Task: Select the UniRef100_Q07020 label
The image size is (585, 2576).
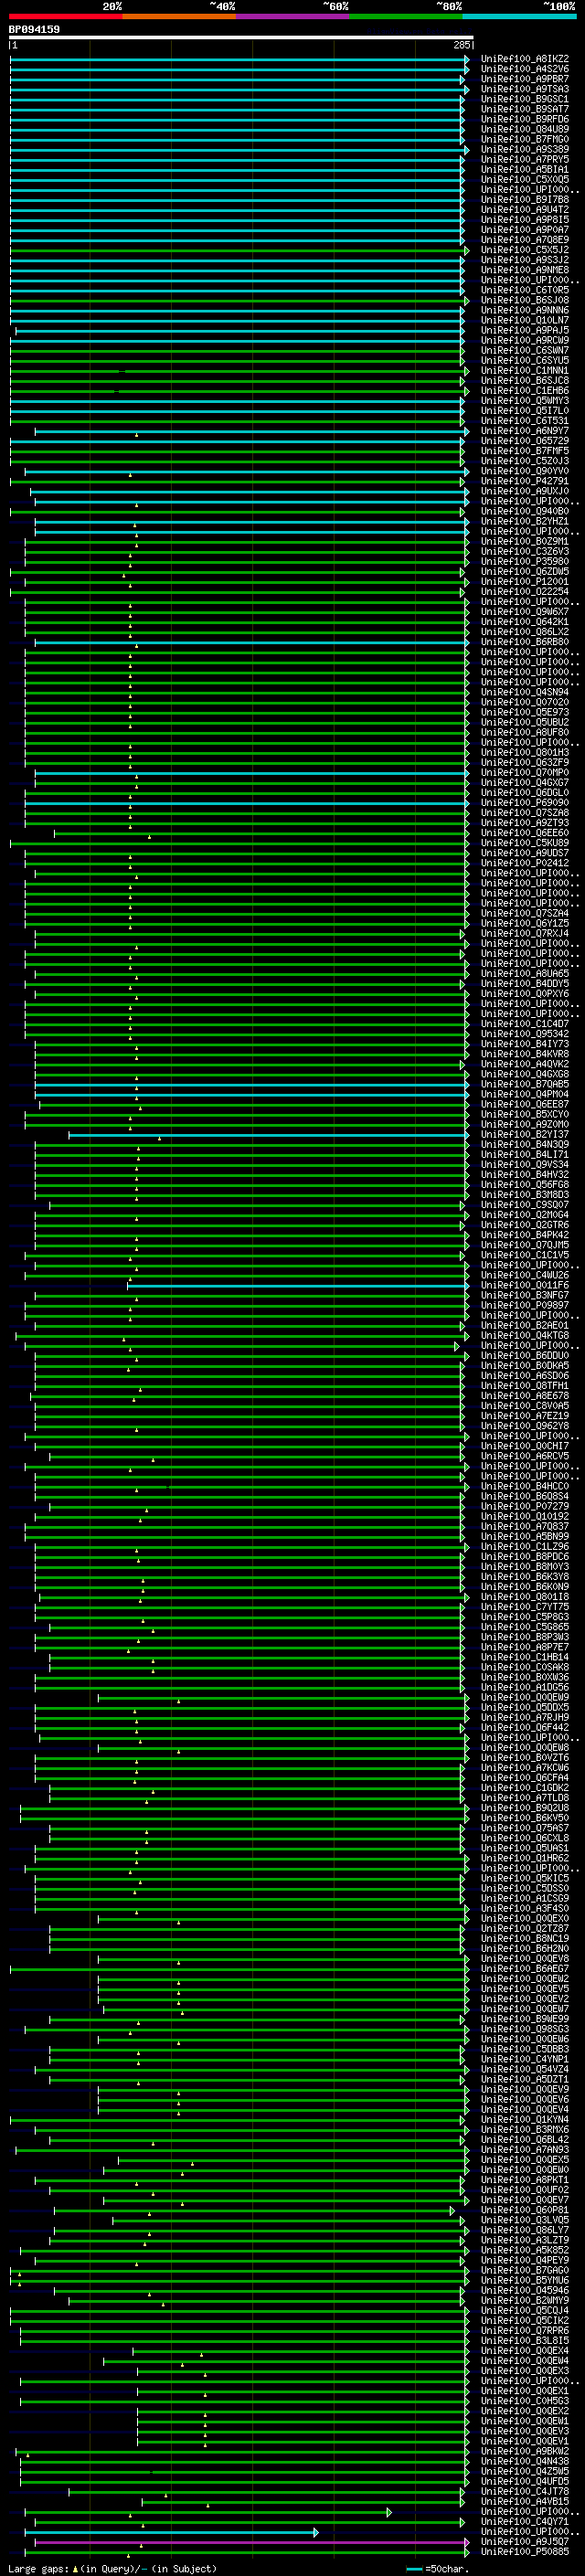Action: 524,702
